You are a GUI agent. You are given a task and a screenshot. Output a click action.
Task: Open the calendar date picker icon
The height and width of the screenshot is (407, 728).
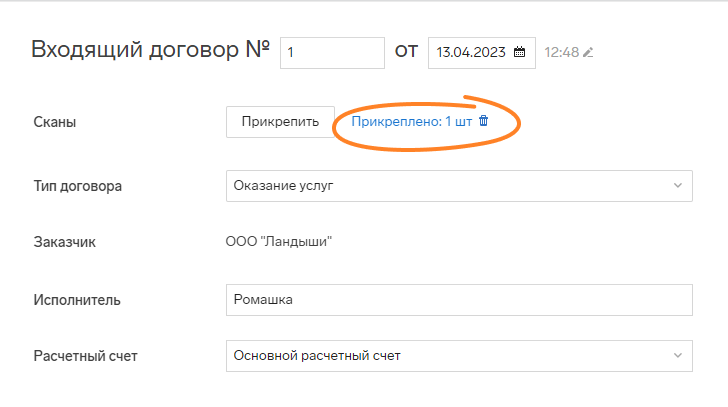(519, 52)
